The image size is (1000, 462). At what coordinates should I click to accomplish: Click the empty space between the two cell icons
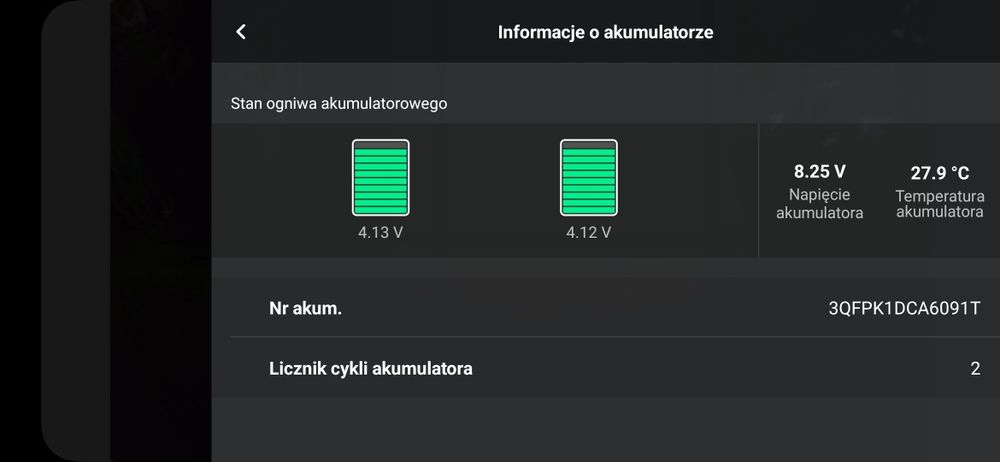click(x=484, y=180)
